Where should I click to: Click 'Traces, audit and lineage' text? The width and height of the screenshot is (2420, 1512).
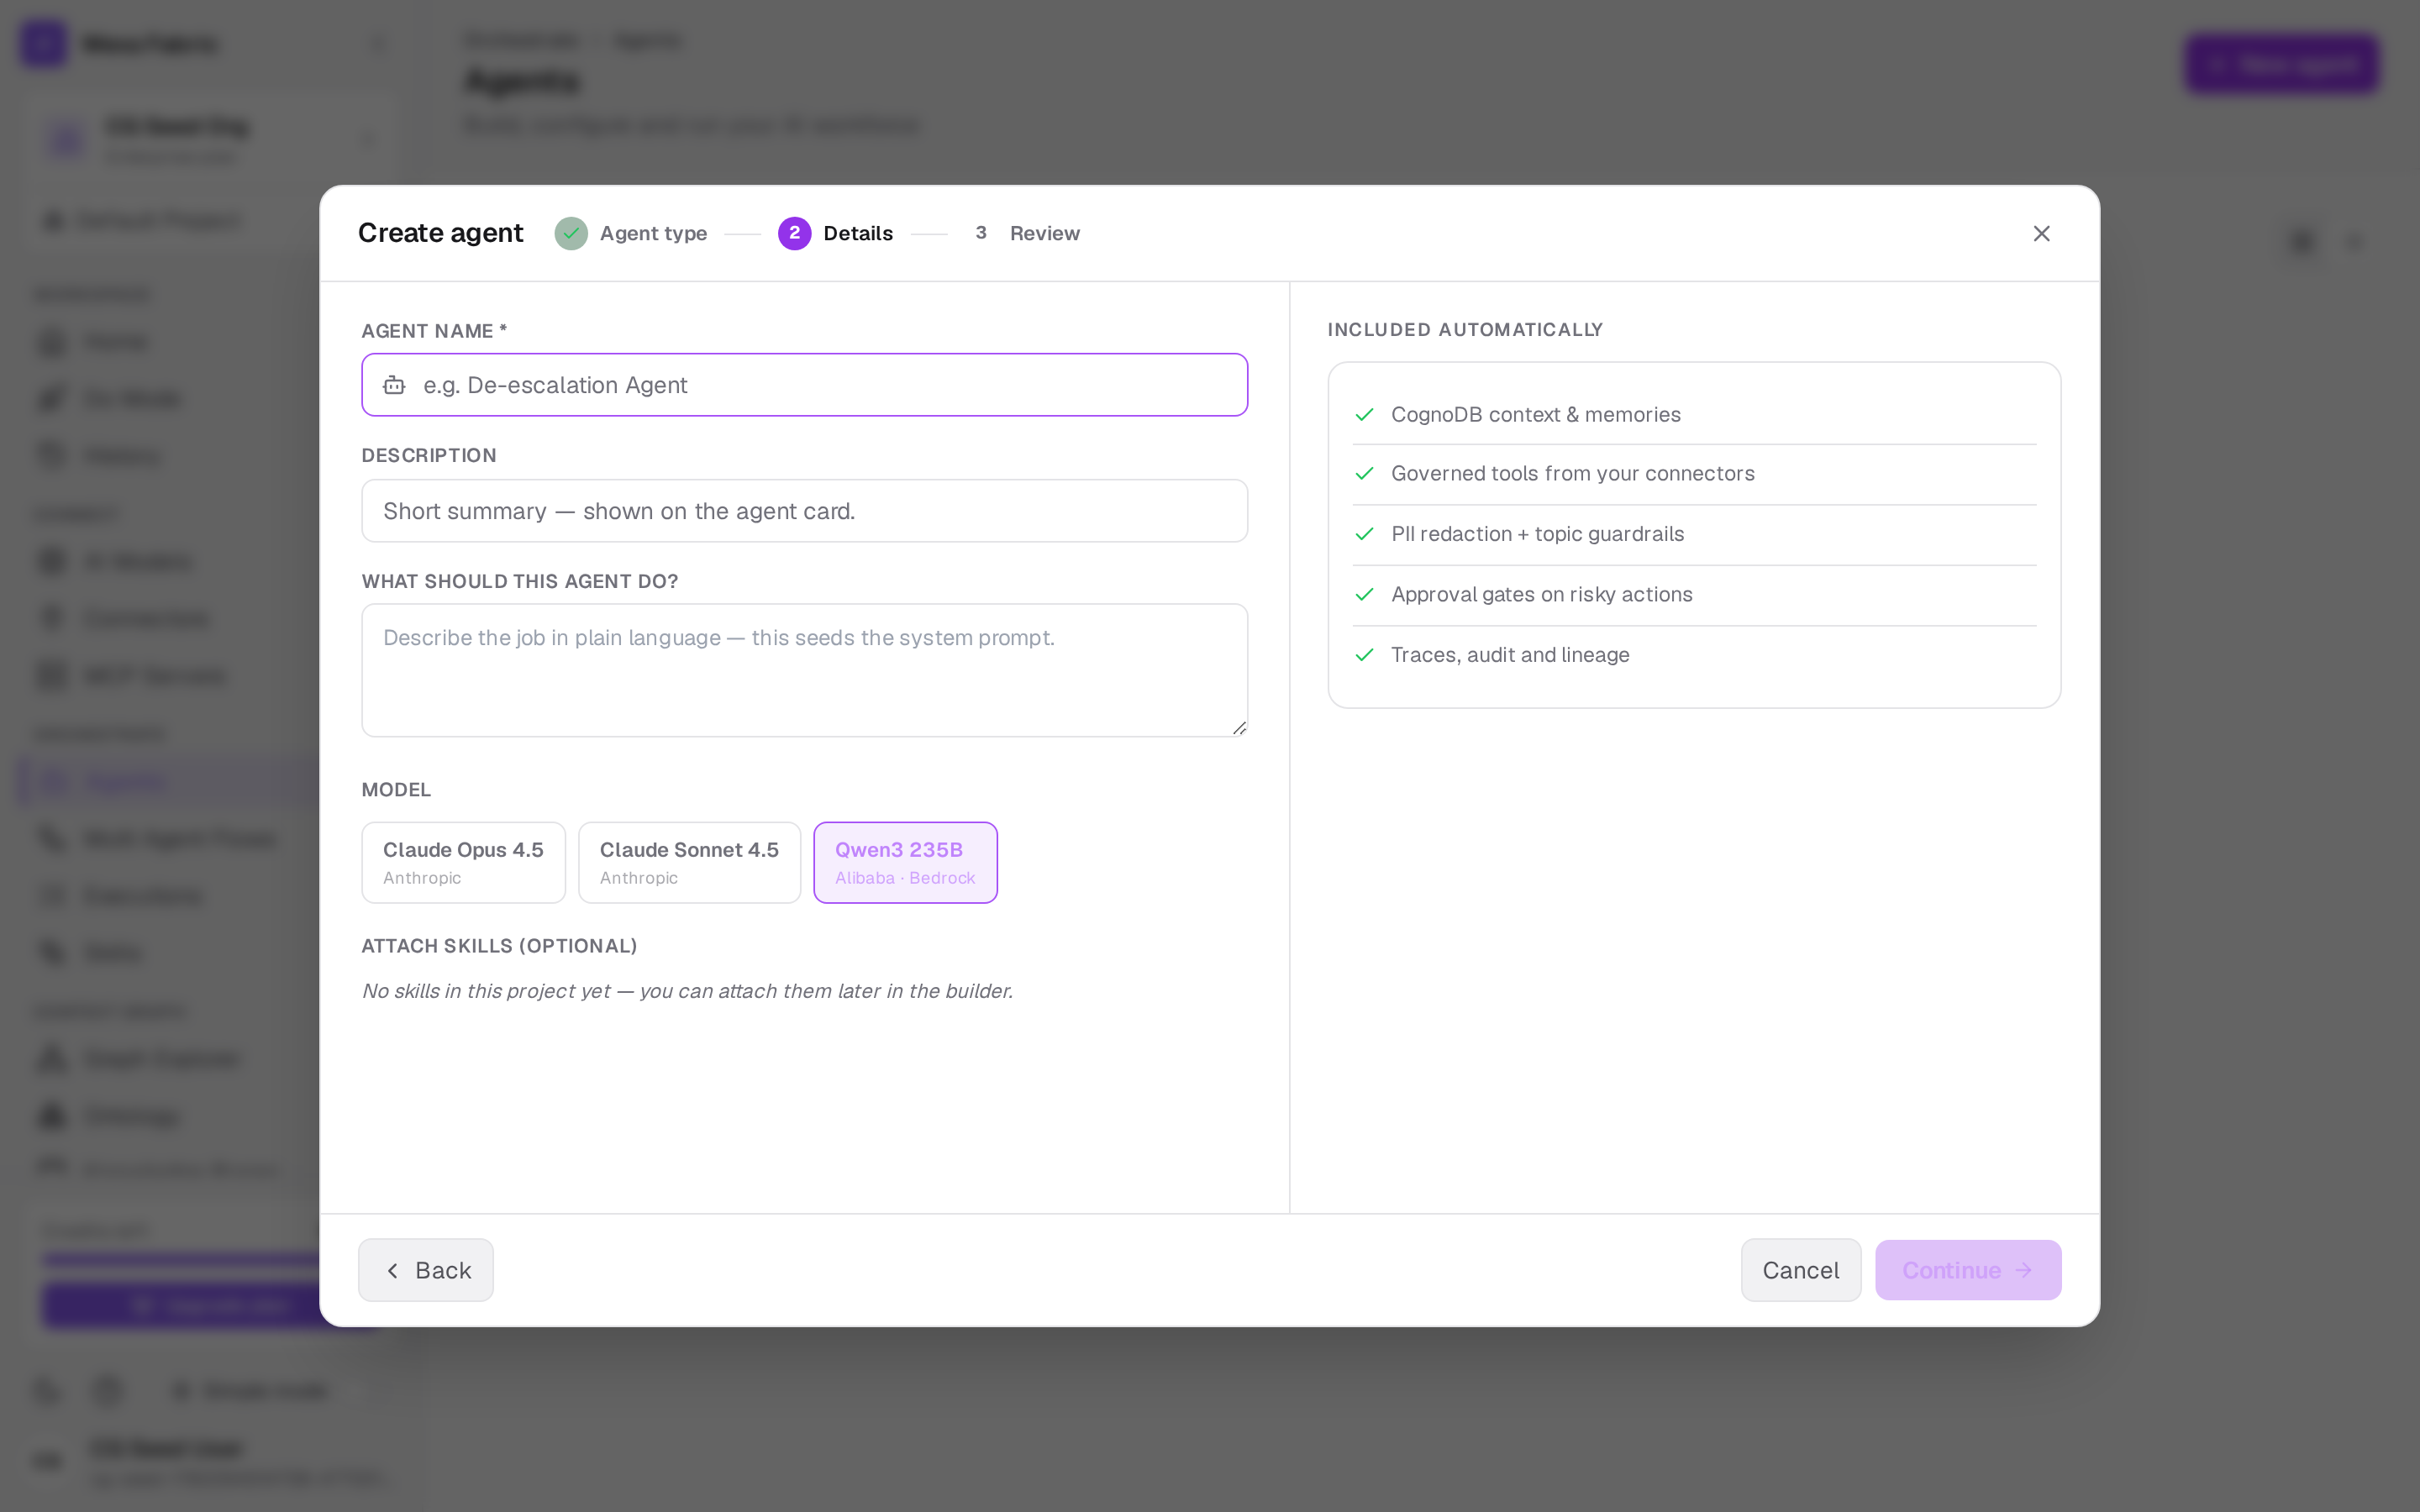[1510, 655]
